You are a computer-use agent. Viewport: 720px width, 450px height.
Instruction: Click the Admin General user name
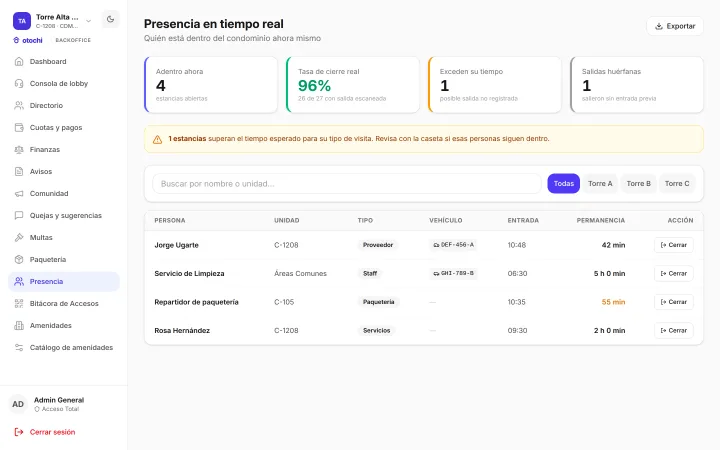[59, 400]
